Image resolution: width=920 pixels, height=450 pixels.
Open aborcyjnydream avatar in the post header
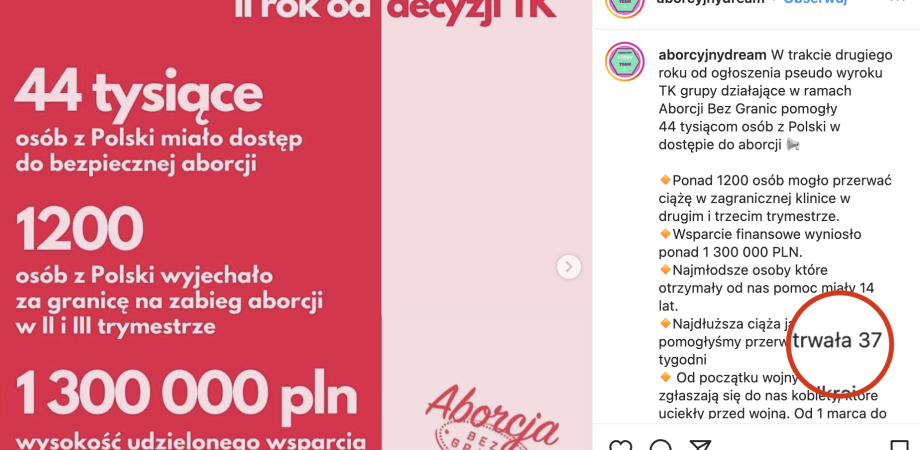(x=625, y=5)
